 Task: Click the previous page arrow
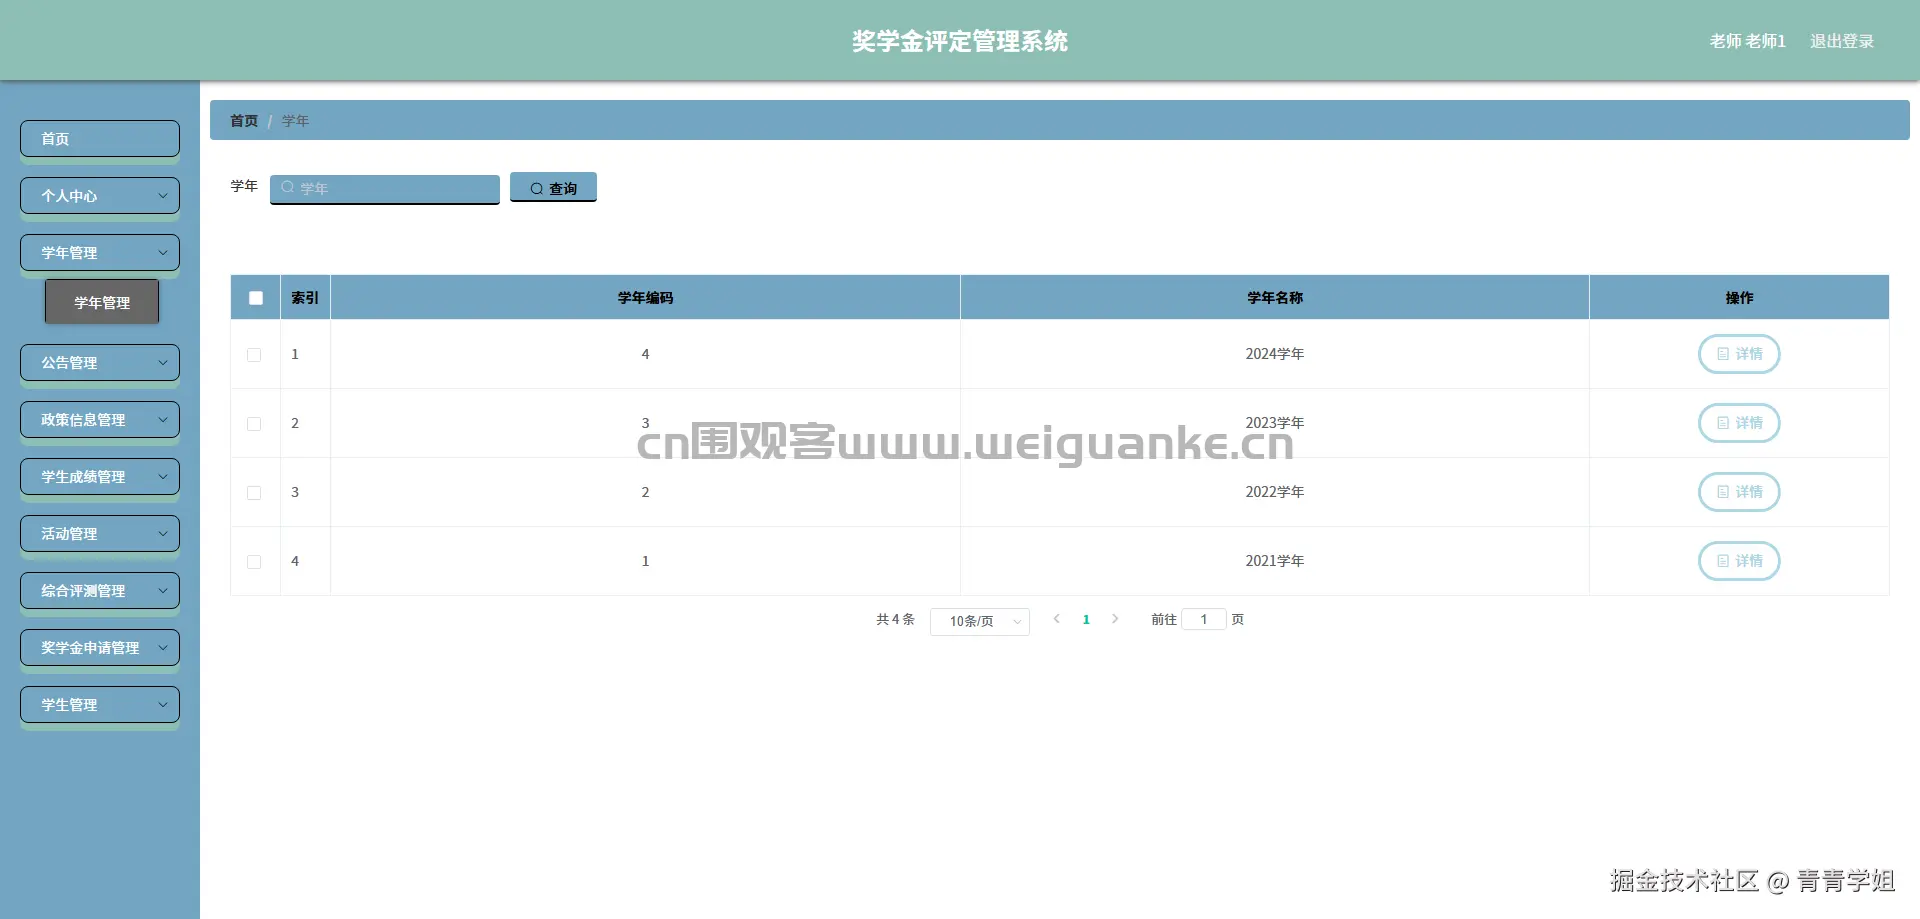coord(1057,619)
